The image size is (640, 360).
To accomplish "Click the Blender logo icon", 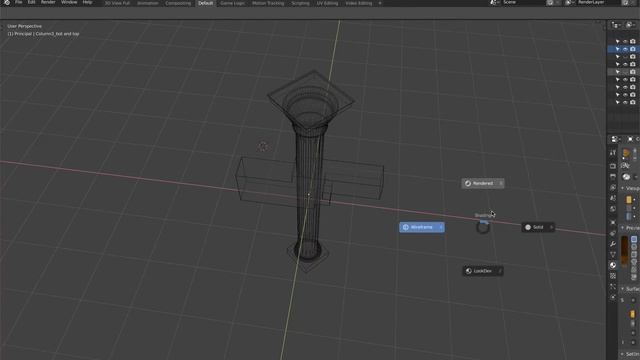I will click(7, 2).
